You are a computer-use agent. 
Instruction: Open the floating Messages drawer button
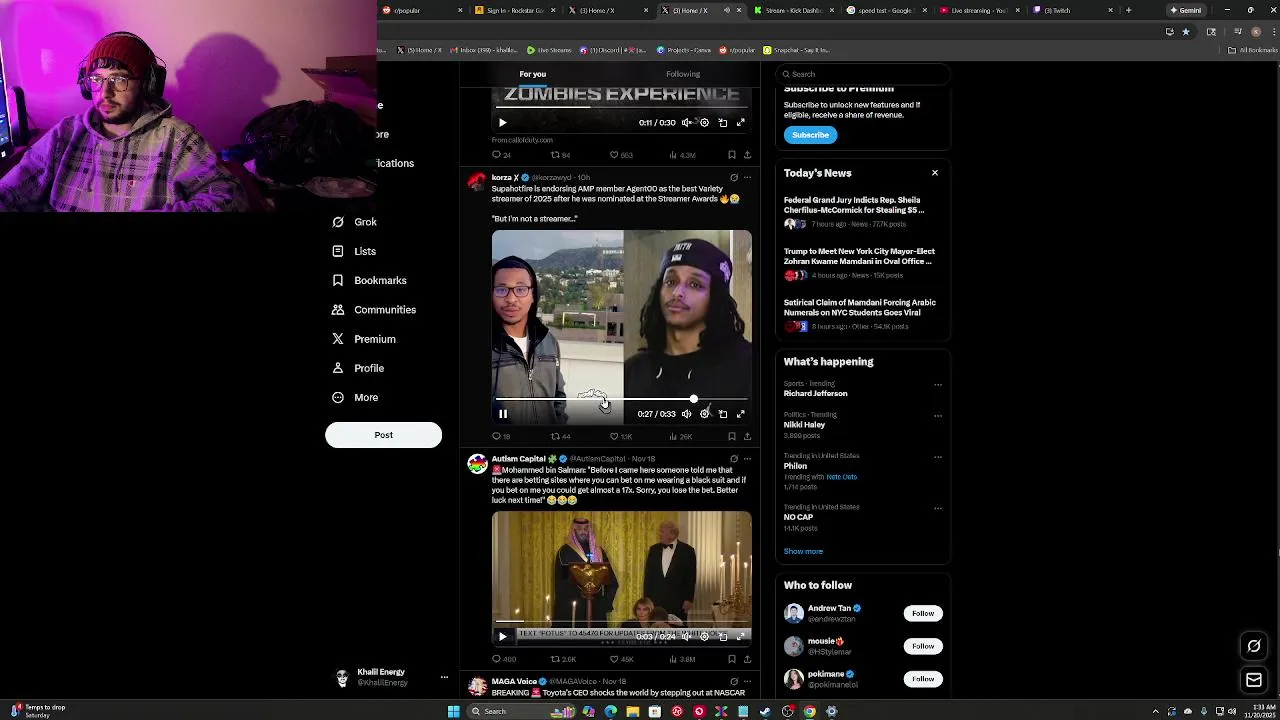pos(1254,680)
